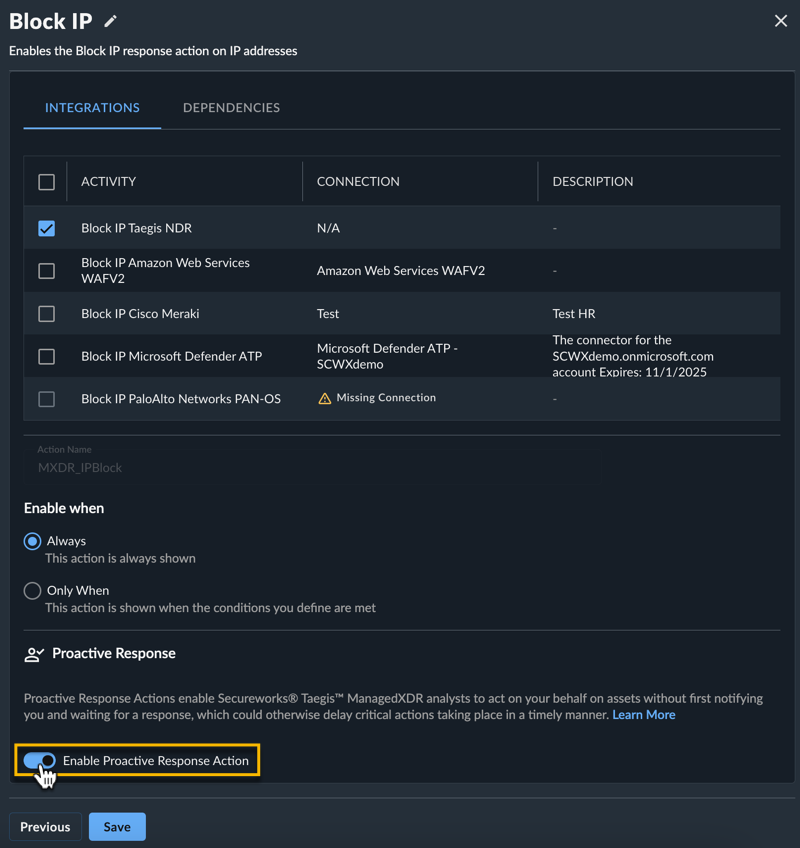800x848 pixels.
Task: Click the Block IP Amazon Web Services WAFV2 activity
Action: coord(166,270)
